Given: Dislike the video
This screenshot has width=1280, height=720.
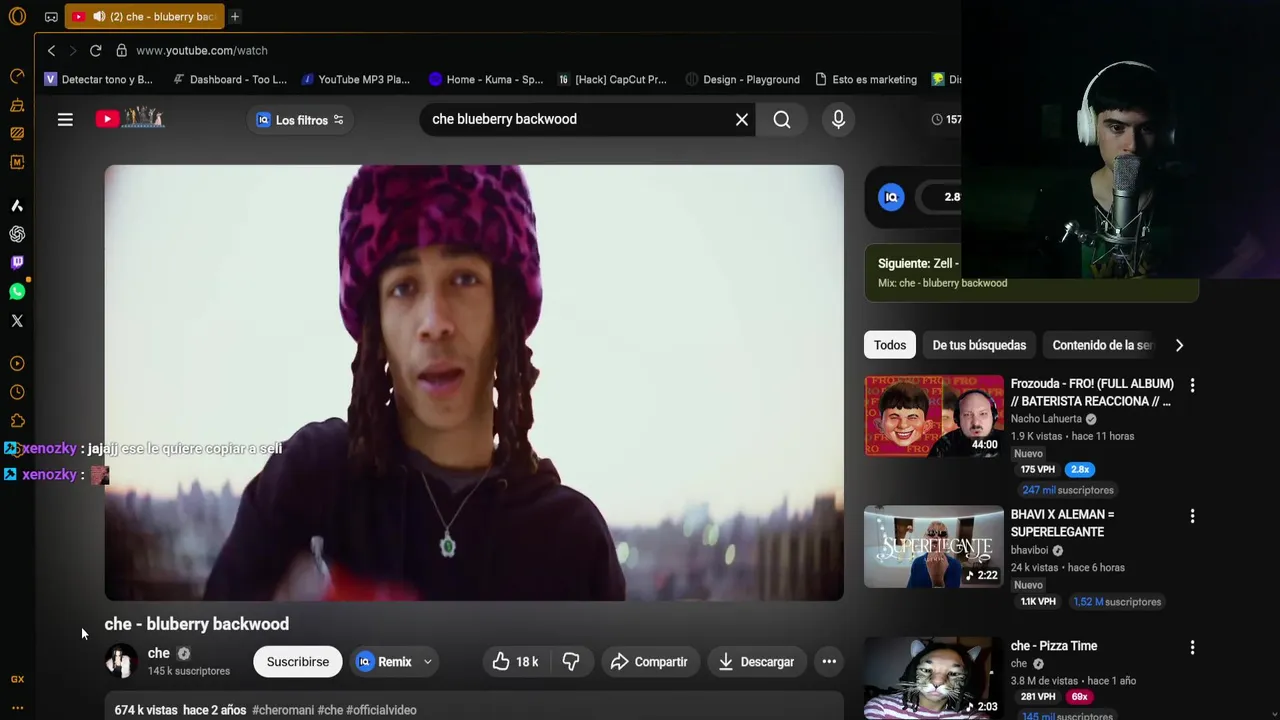Looking at the screenshot, I should coord(571,661).
